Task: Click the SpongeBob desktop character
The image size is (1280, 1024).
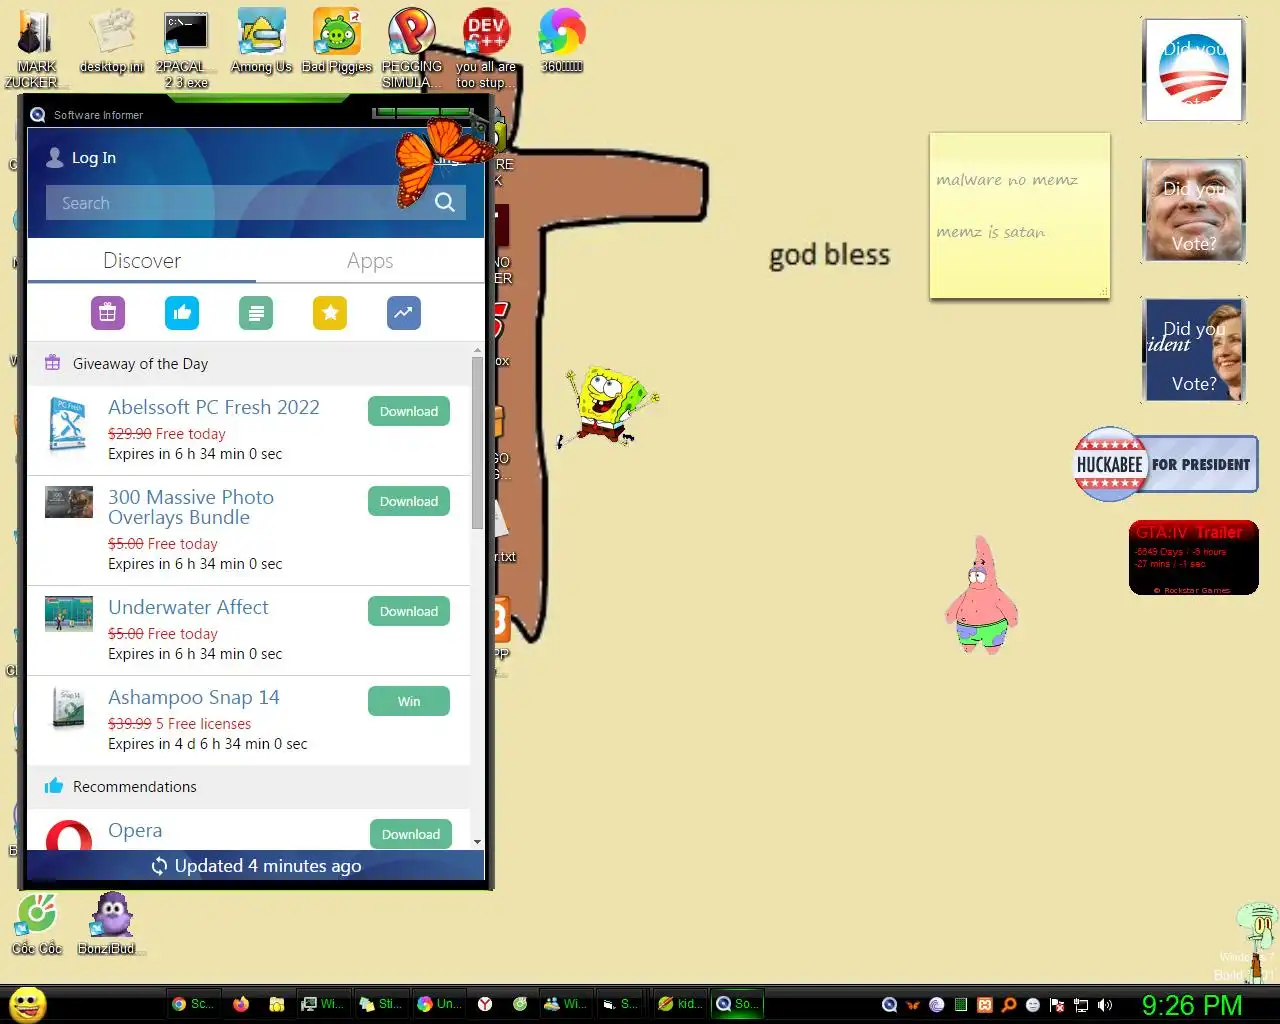Action: tap(606, 407)
